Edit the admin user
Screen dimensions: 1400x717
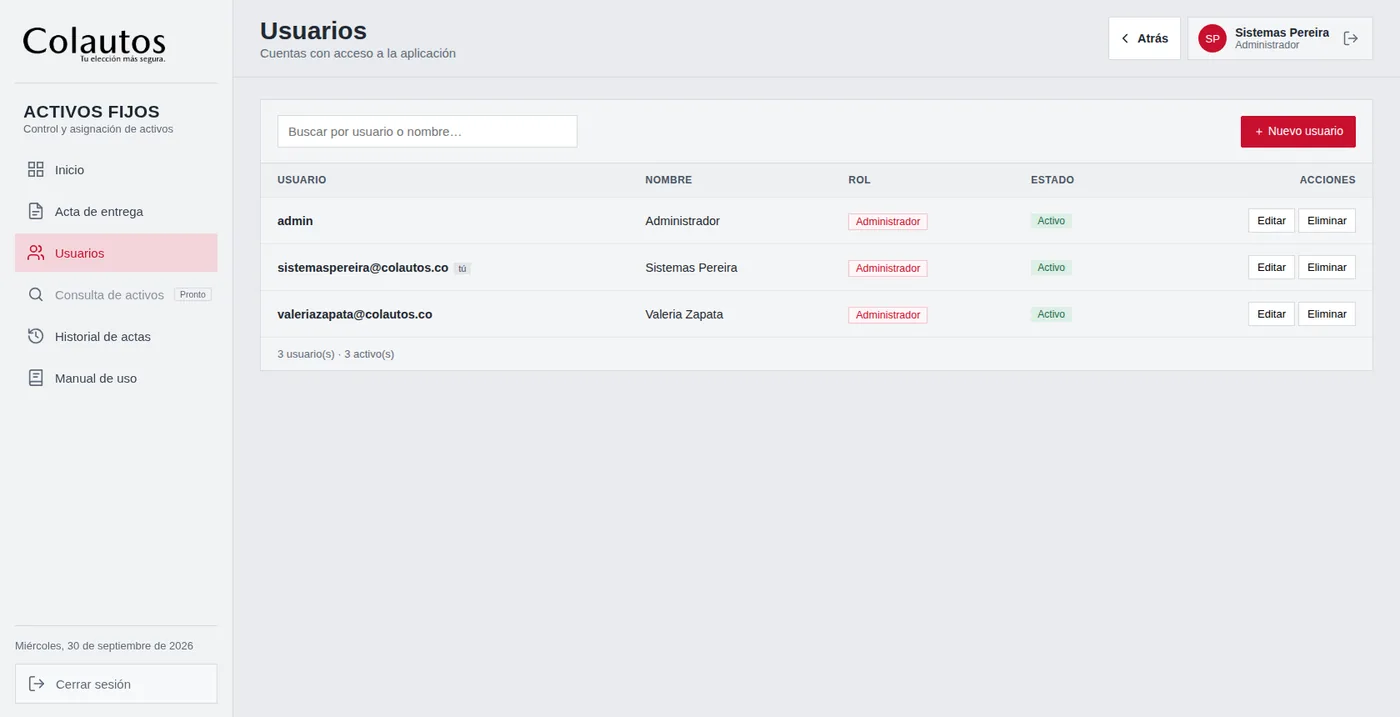[1271, 220]
